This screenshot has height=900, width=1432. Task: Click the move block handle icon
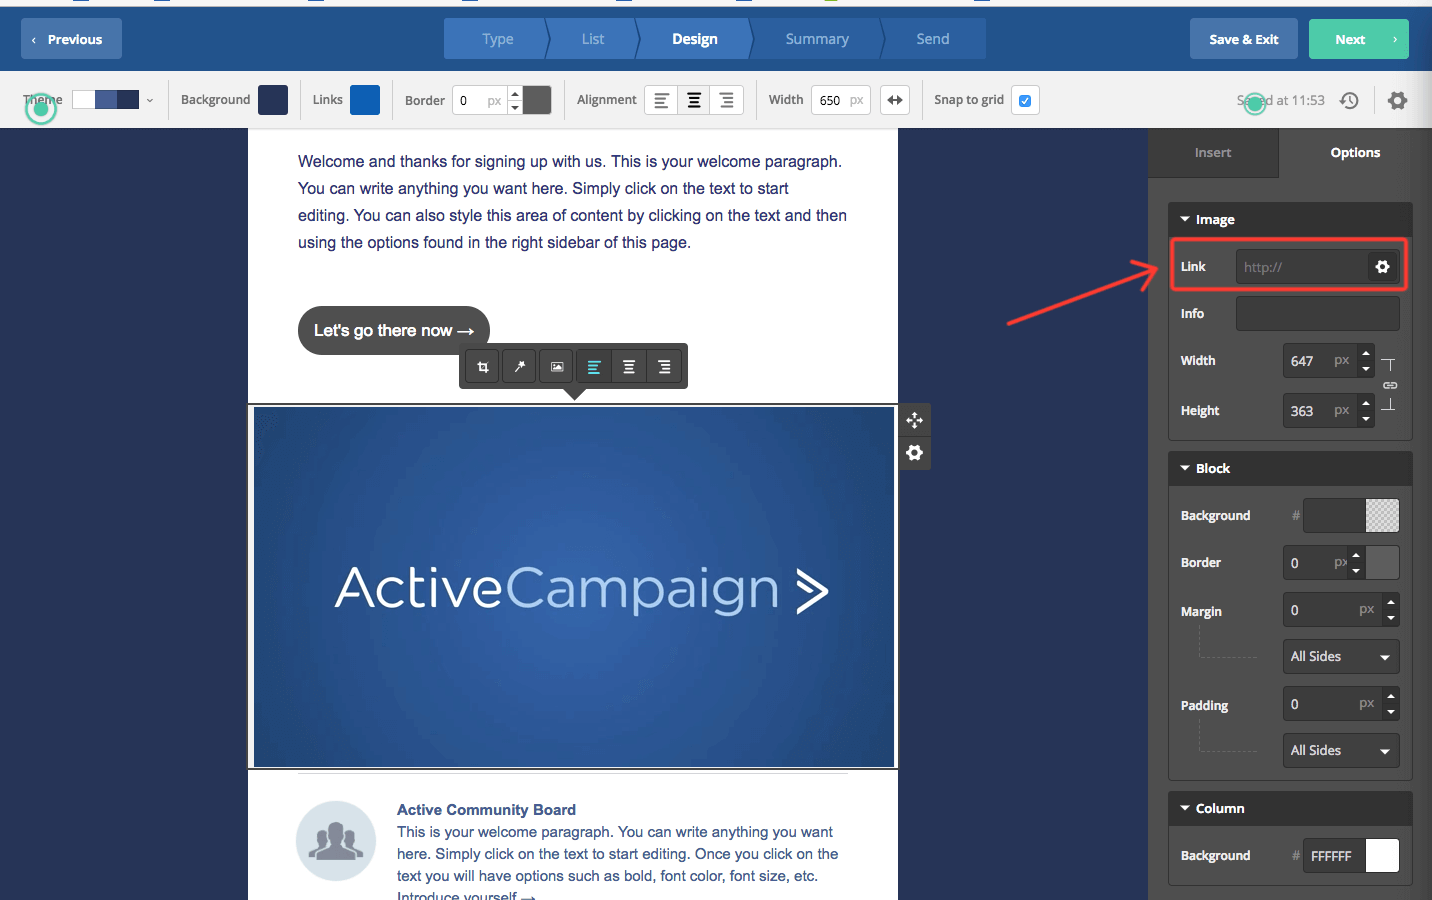915,420
